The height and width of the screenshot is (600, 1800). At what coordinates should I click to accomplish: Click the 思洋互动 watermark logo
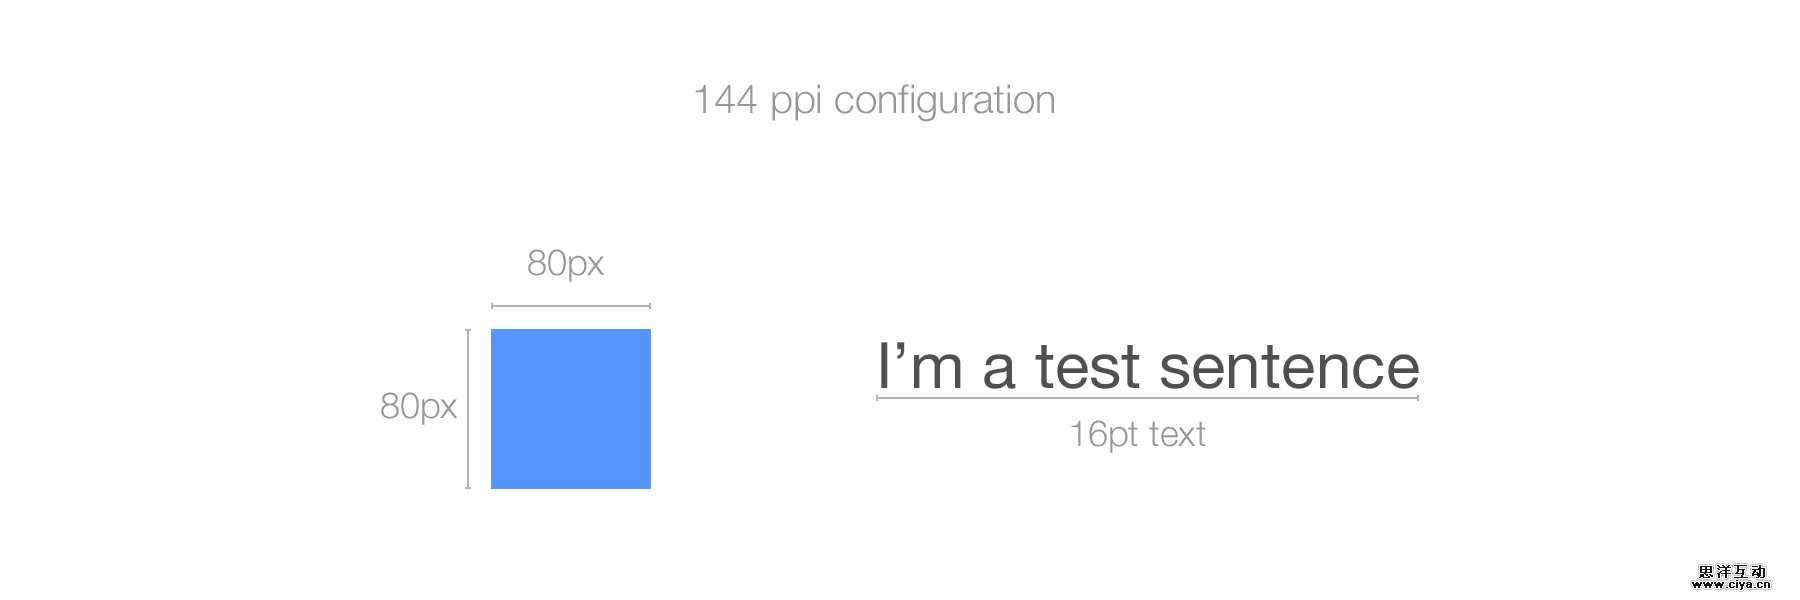point(1732,572)
